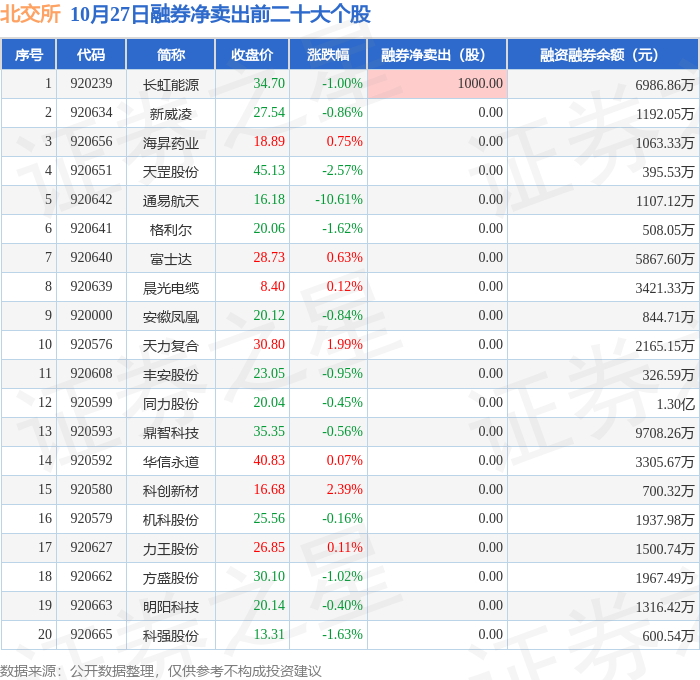The image size is (700, 680).
Task: Click stock code 920580
Action: [91, 490]
